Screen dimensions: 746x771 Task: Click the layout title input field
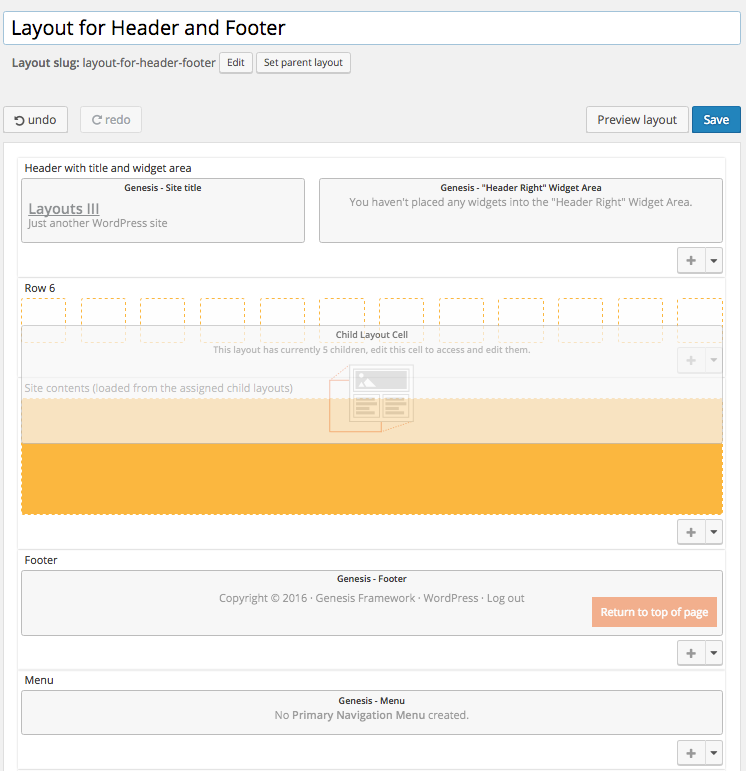[372, 28]
